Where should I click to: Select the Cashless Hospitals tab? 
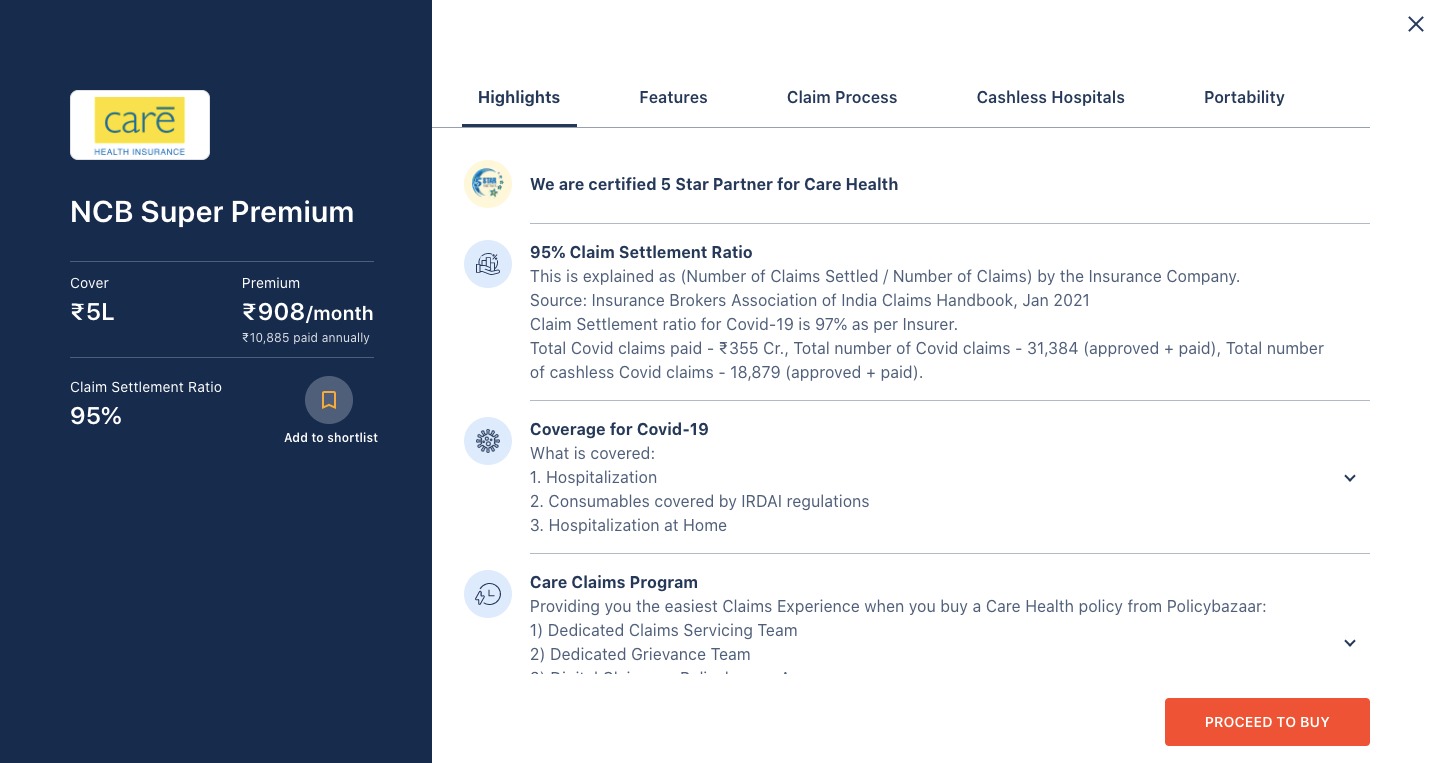(x=1050, y=97)
